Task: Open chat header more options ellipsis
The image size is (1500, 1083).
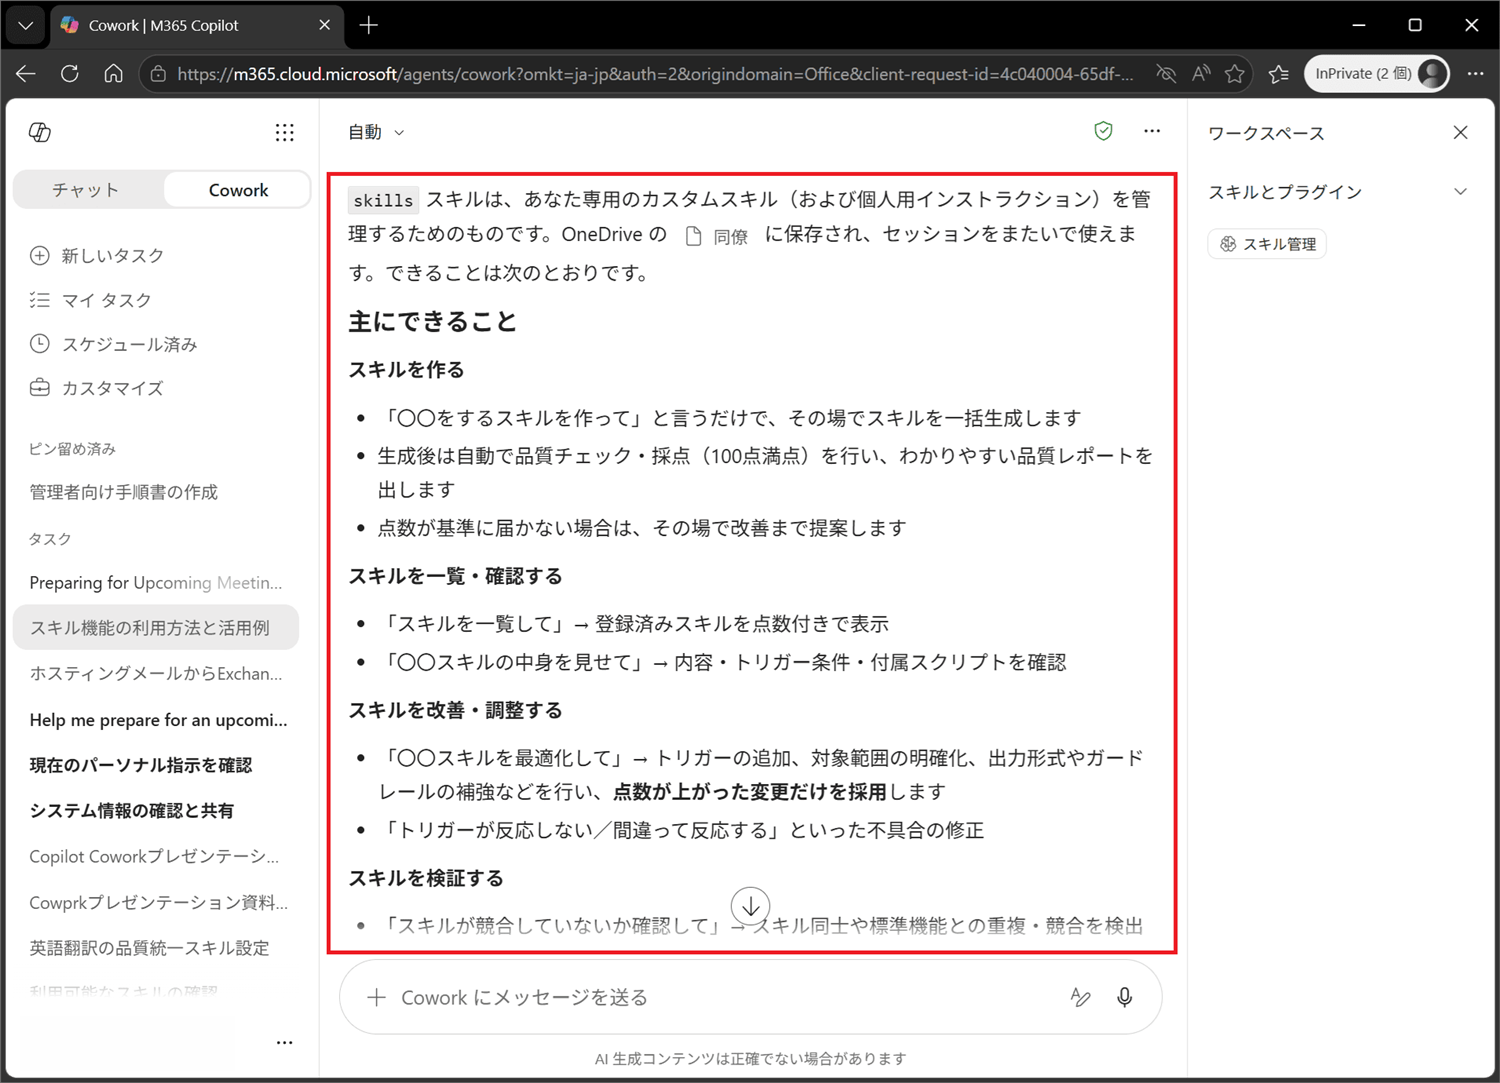Action: click(1152, 131)
